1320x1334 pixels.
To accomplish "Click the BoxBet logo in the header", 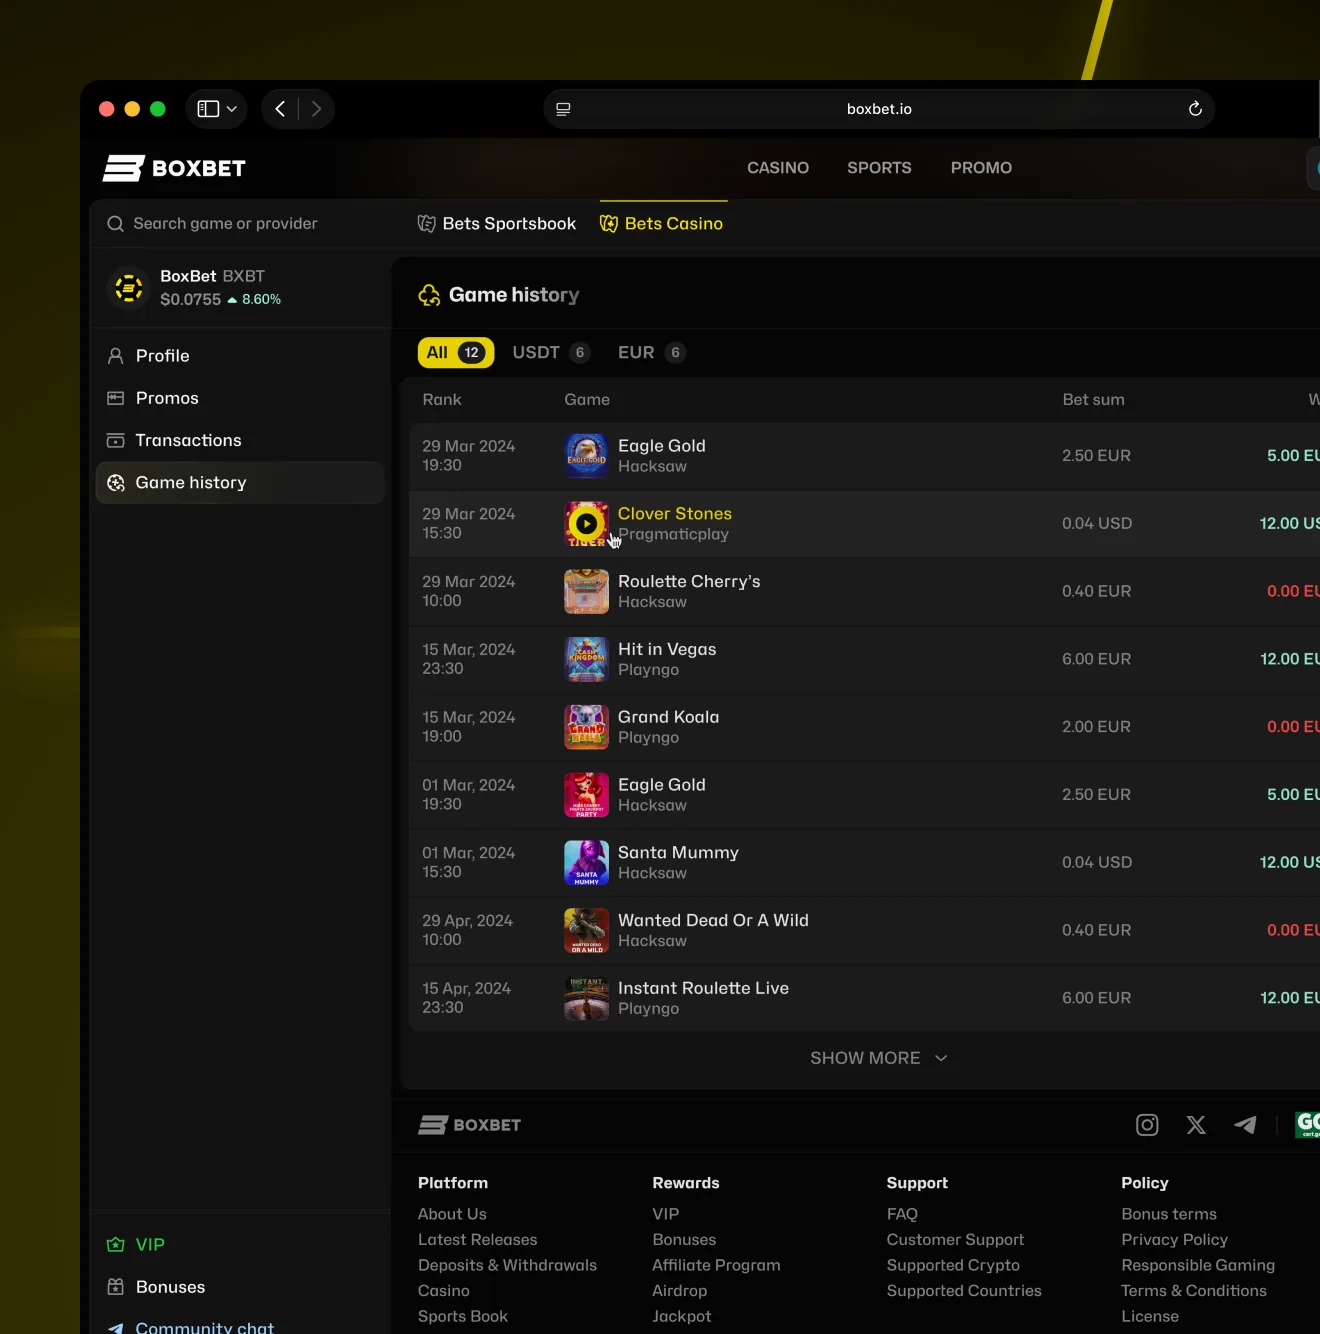I will [x=174, y=168].
